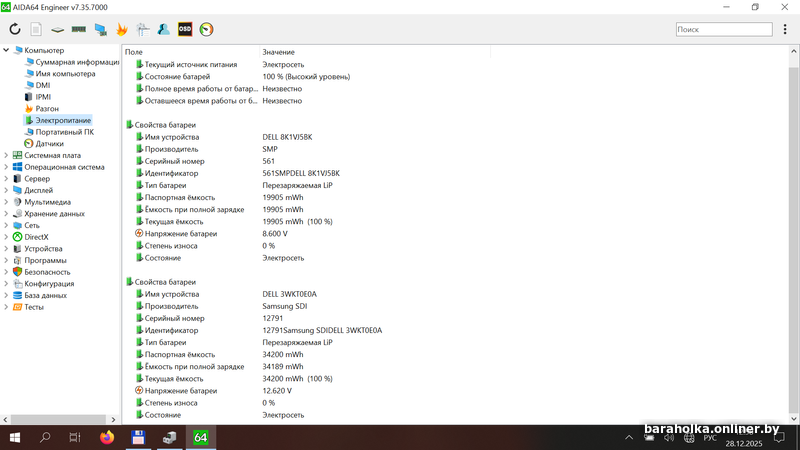Select Разгон in the tree
This screenshot has width=800, height=450.
point(46,109)
